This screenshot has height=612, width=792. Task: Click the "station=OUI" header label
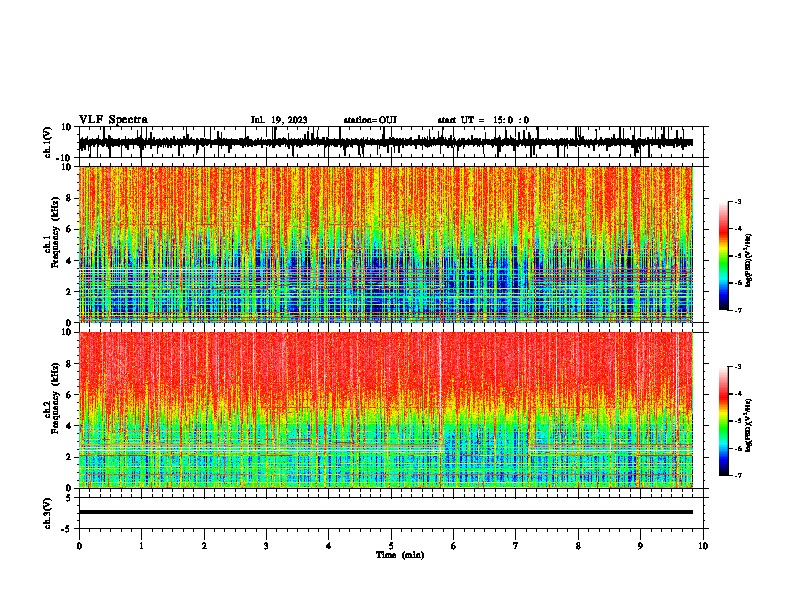370,120
